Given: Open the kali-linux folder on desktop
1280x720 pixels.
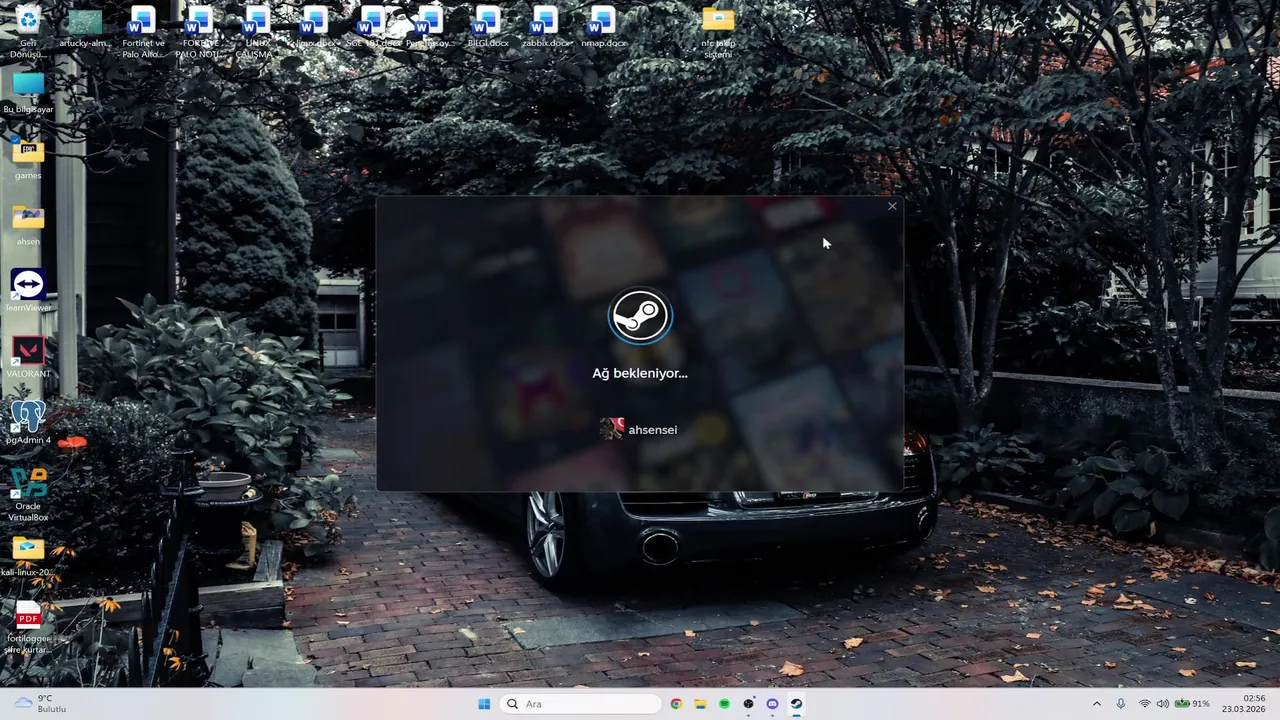Looking at the screenshot, I should tap(28, 556).
